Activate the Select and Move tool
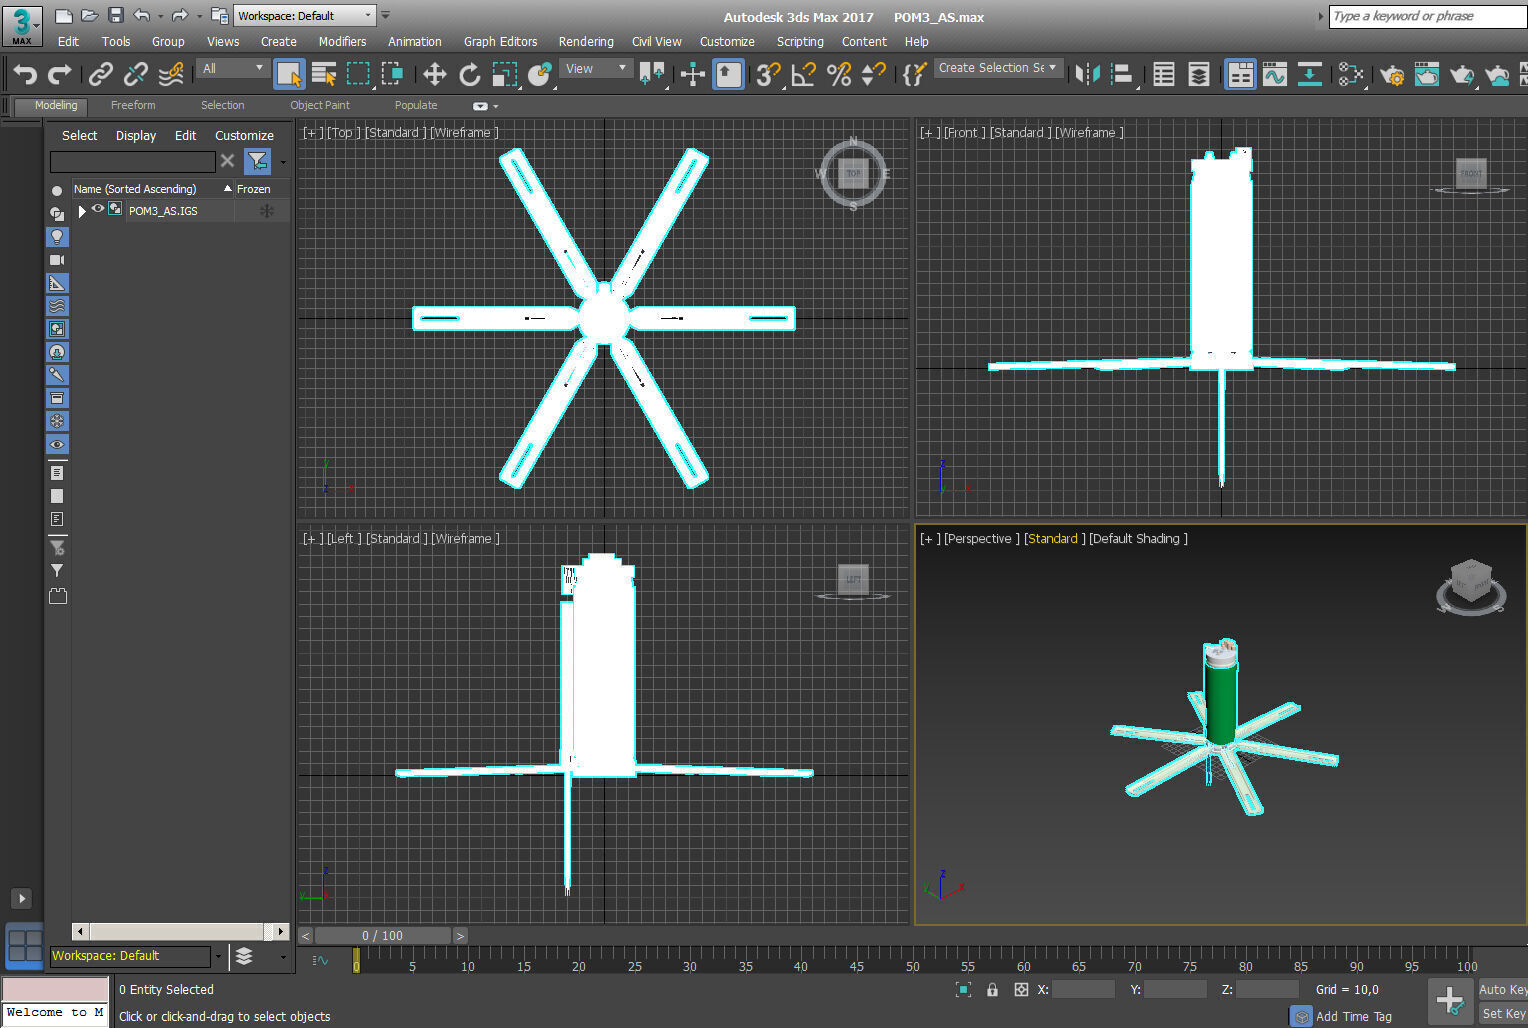1528x1028 pixels. [434, 74]
